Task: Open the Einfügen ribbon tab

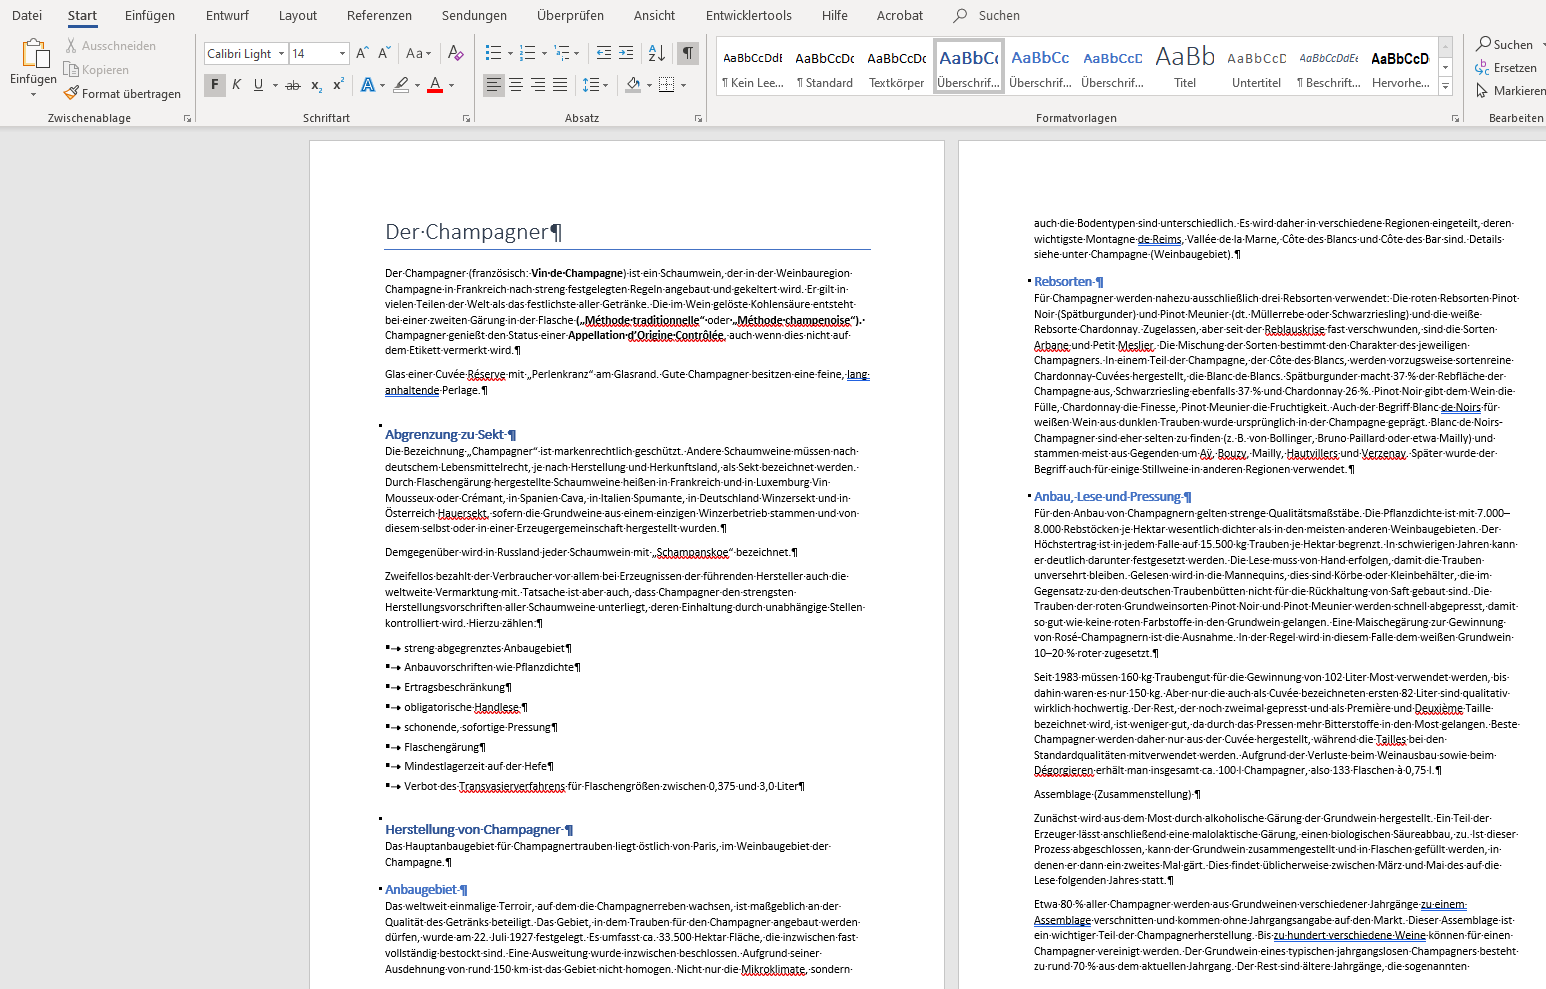Action: click(149, 16)
